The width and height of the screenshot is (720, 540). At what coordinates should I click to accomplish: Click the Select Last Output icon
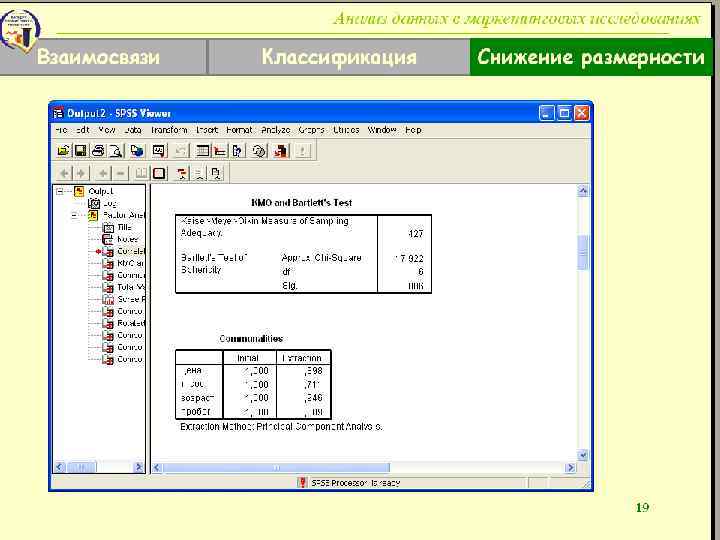coord(281,151)
